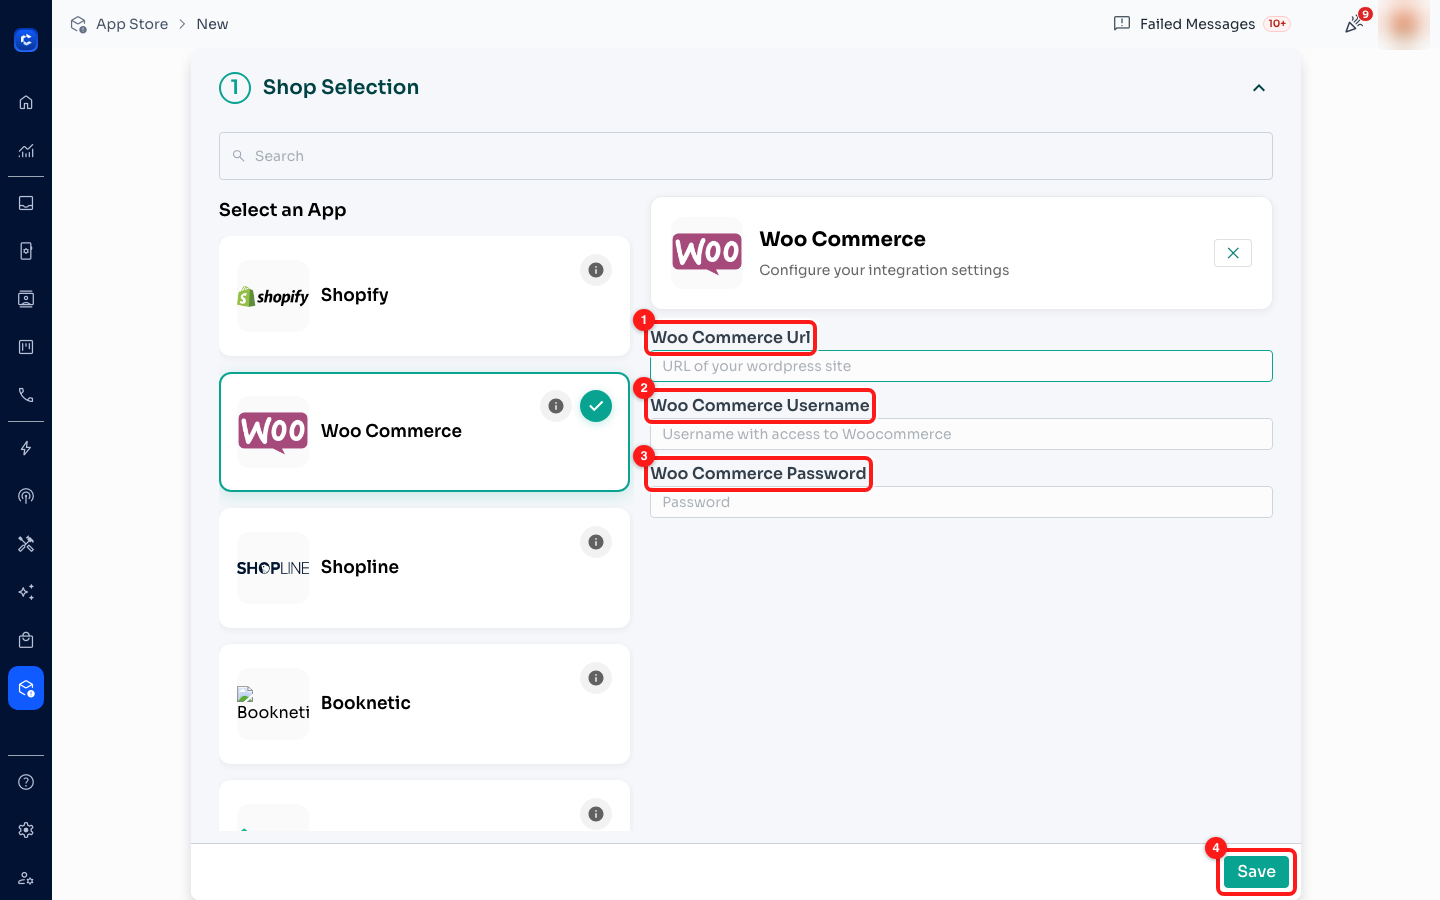Open the user settings icon at sidebar bottom
Screen dimensions: 1440x900
pyautogui.click(x=26, y=878)
